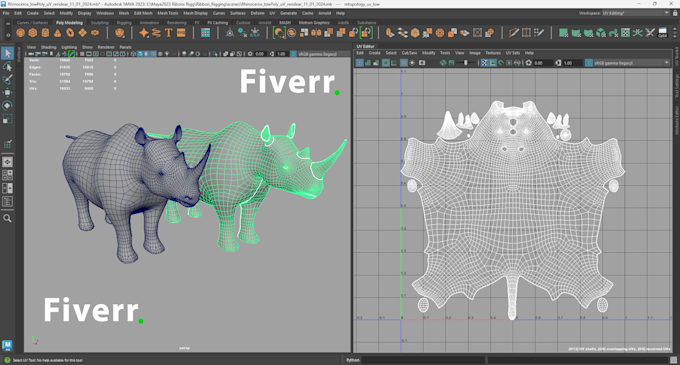Open the Cut/Sew menu in UV Editor
This screenshot has height=365, width=680.
pyautogui.click(x=409, y=53)
